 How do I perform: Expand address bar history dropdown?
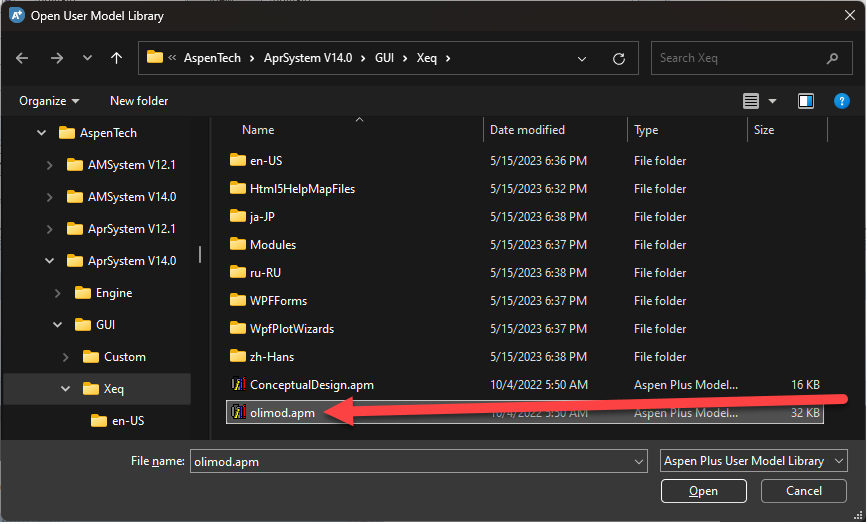582,59
